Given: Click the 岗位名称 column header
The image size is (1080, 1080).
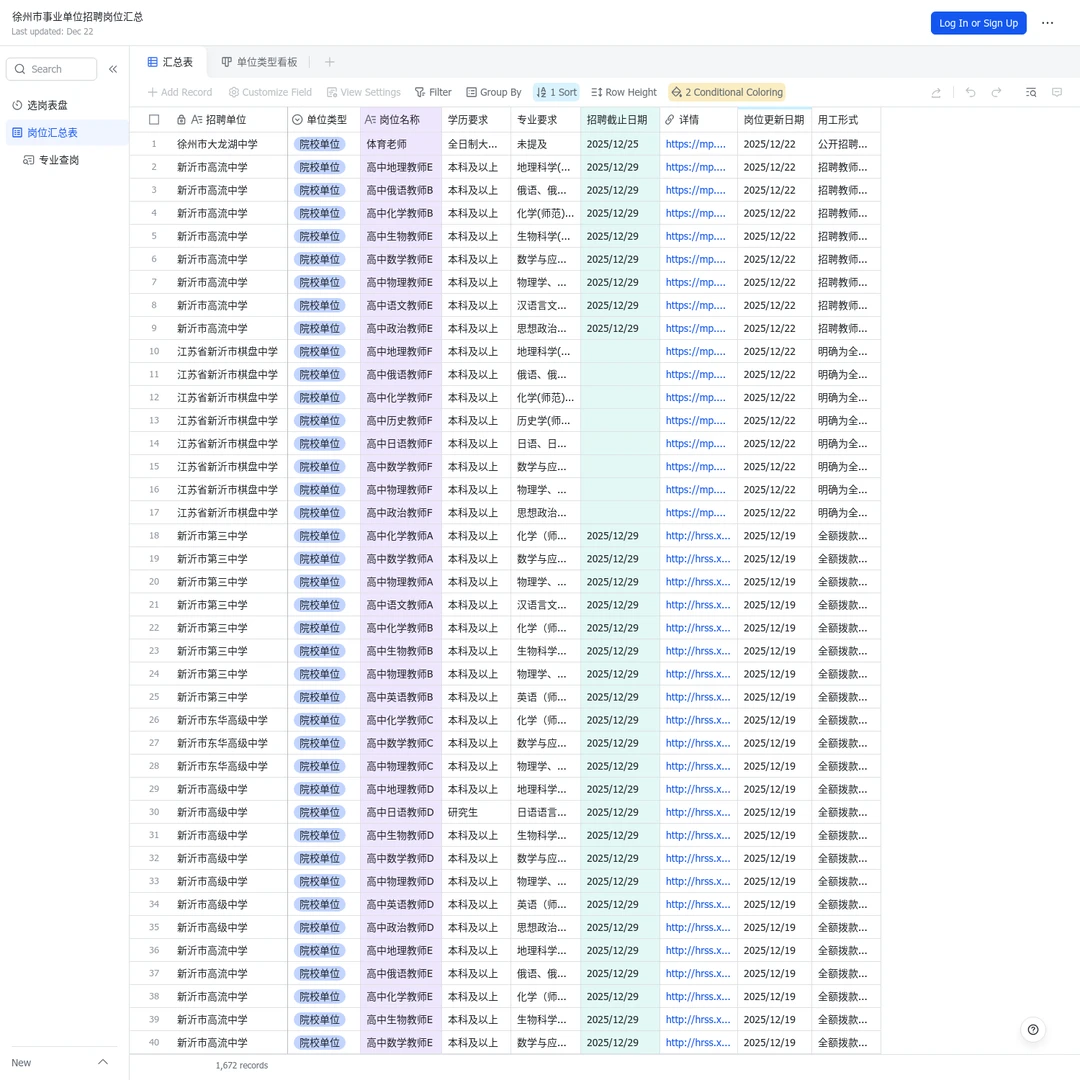Looking at the screenshot, I should pyautogui.click(x=401, y=120).
